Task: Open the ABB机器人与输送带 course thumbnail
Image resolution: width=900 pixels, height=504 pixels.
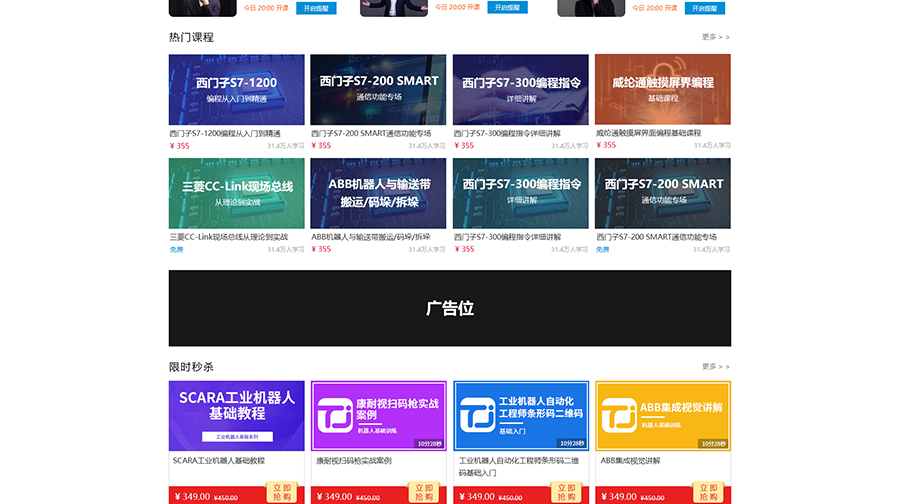Action: coord(378,193)
